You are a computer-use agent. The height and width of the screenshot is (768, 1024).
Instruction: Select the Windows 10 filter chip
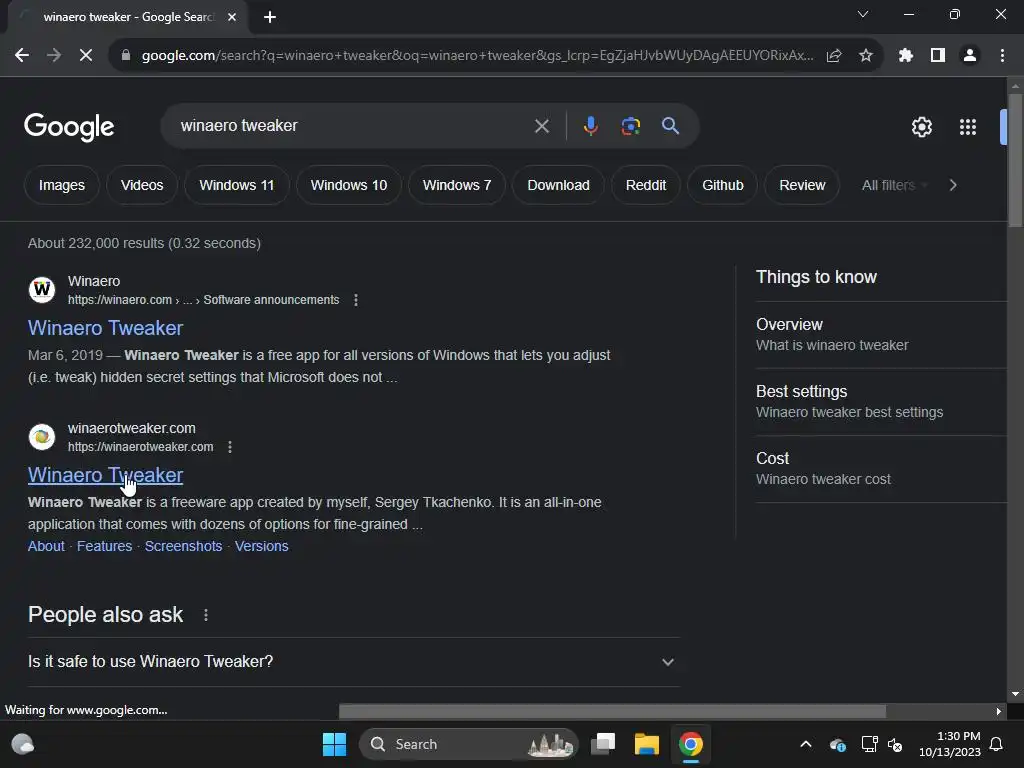(349, 185)
